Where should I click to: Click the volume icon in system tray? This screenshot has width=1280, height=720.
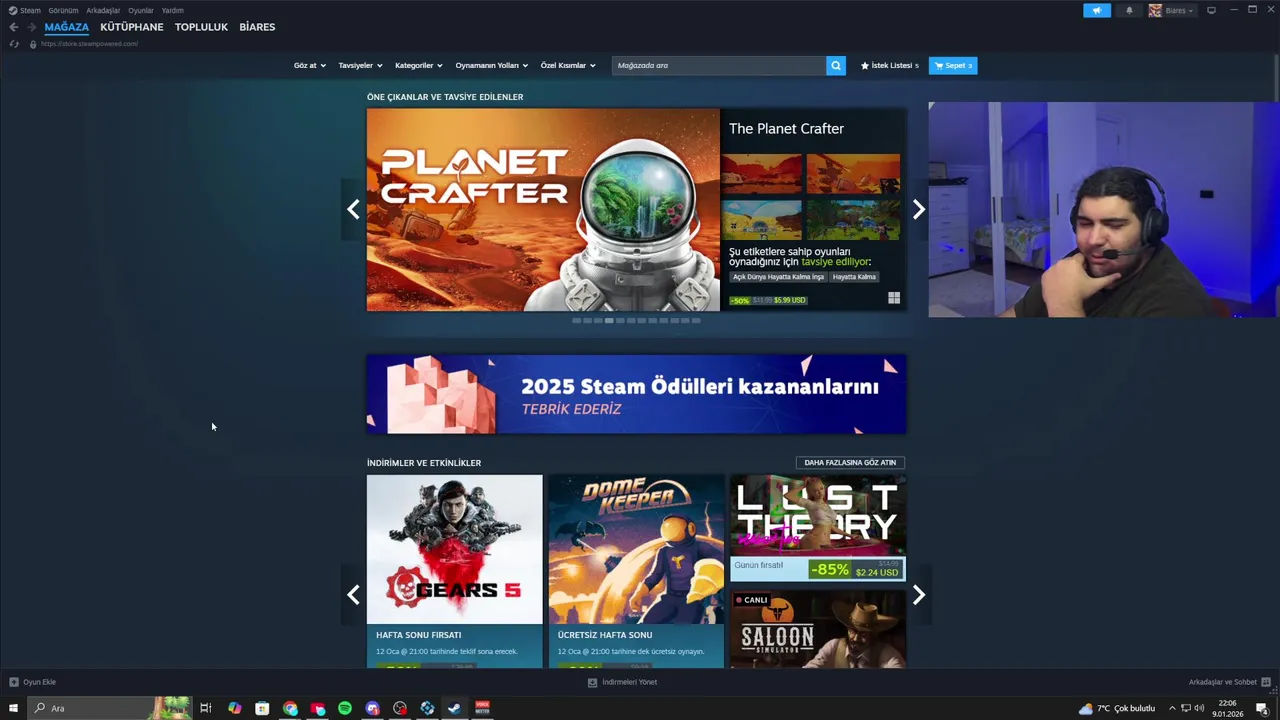click(x=1199, y=708)
